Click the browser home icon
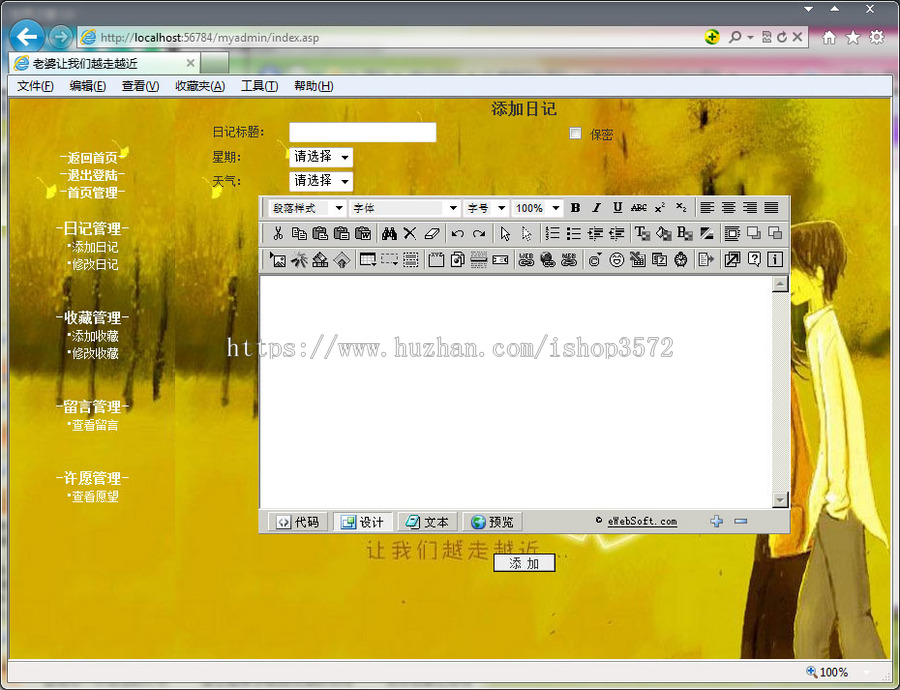Screen dimensions: 900x690 coord(829,37)
